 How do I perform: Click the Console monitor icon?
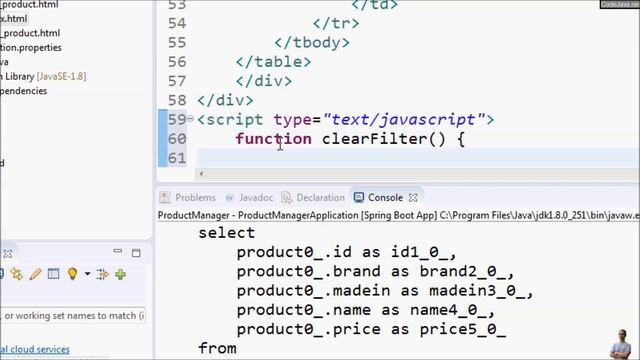coord(359,198)
